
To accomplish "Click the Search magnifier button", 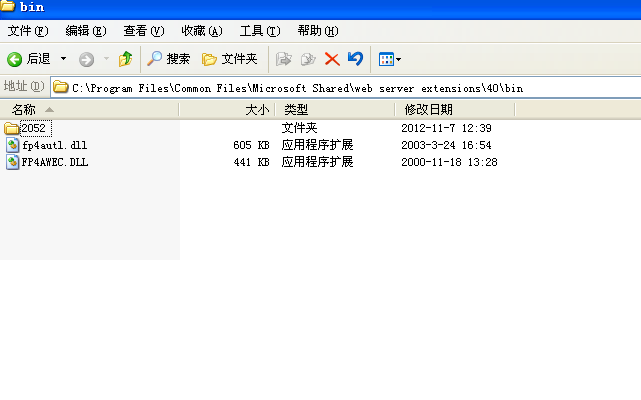I will pyautogui.click(x=168, y=59).
